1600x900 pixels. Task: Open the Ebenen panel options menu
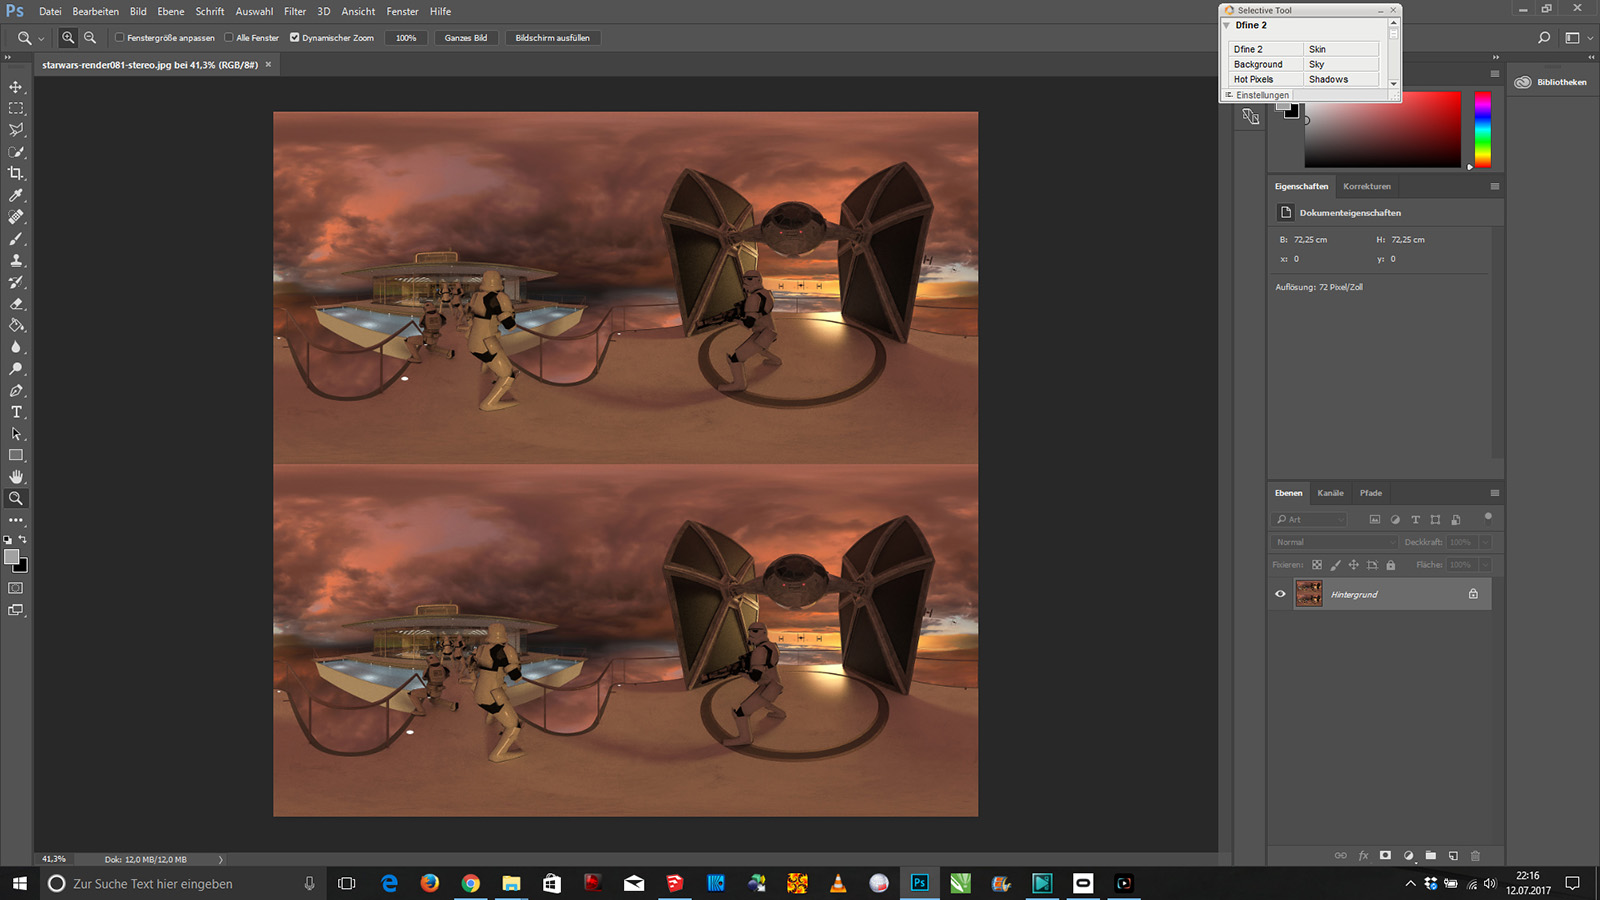coord(1495,493)
